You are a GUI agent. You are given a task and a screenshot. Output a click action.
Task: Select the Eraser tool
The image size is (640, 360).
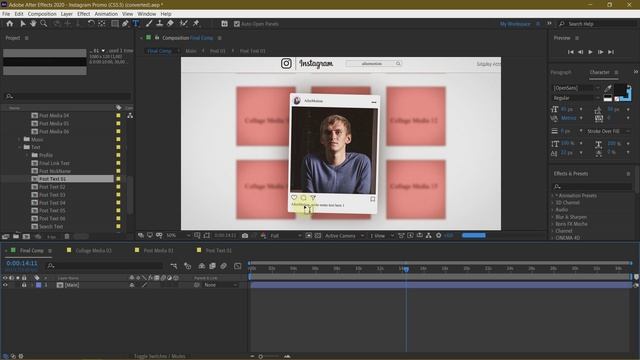(170, 24)
